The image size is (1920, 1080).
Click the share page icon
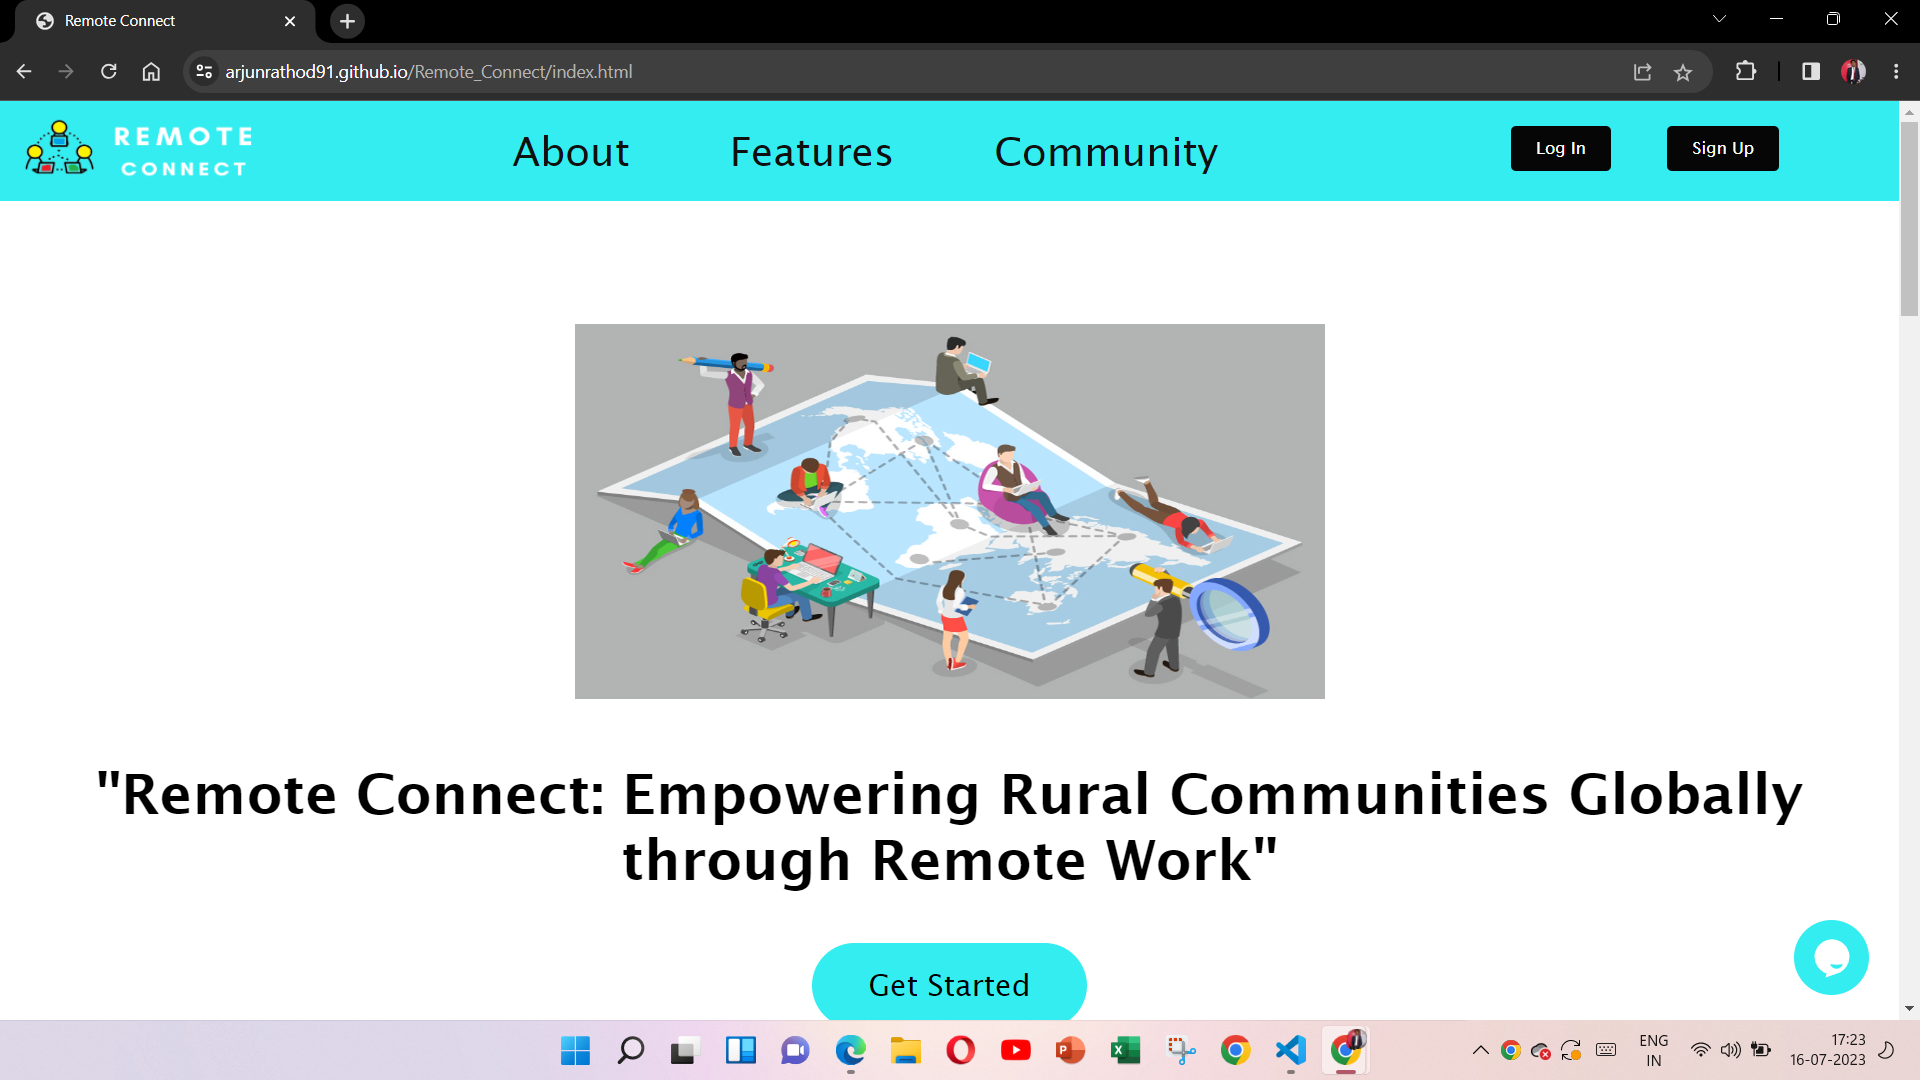pos(1642,72)
